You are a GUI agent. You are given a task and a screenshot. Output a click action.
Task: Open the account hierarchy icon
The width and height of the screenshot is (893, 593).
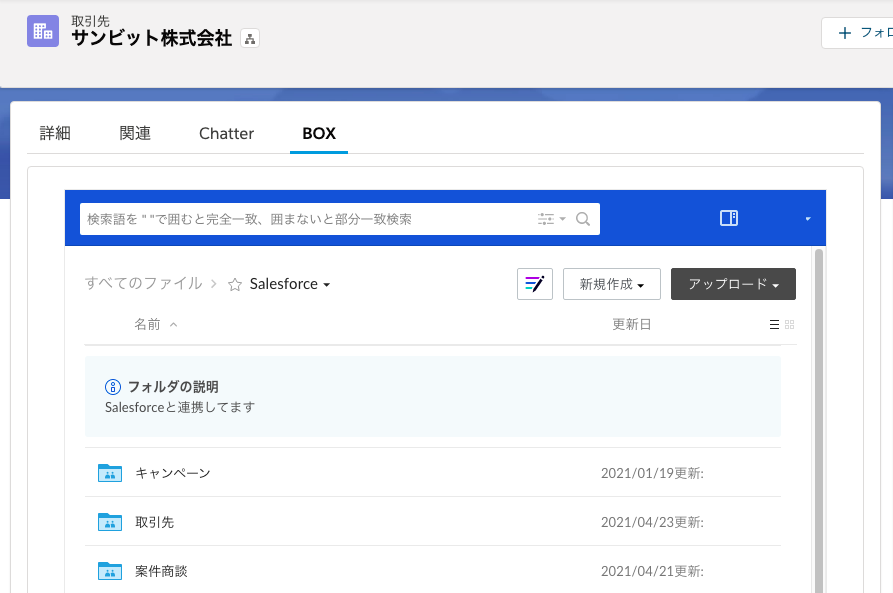tap(249, 39)
